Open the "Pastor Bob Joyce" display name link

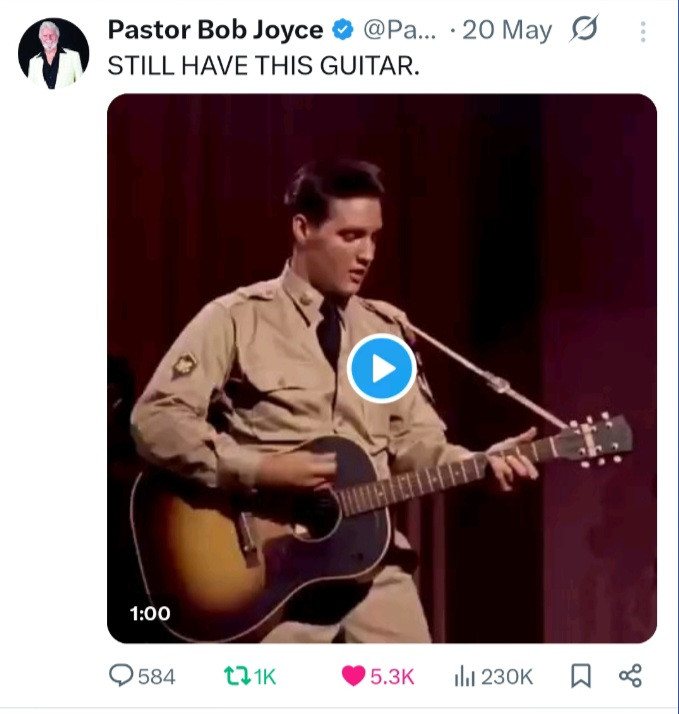pyautogui.click(x=214, y=31)
